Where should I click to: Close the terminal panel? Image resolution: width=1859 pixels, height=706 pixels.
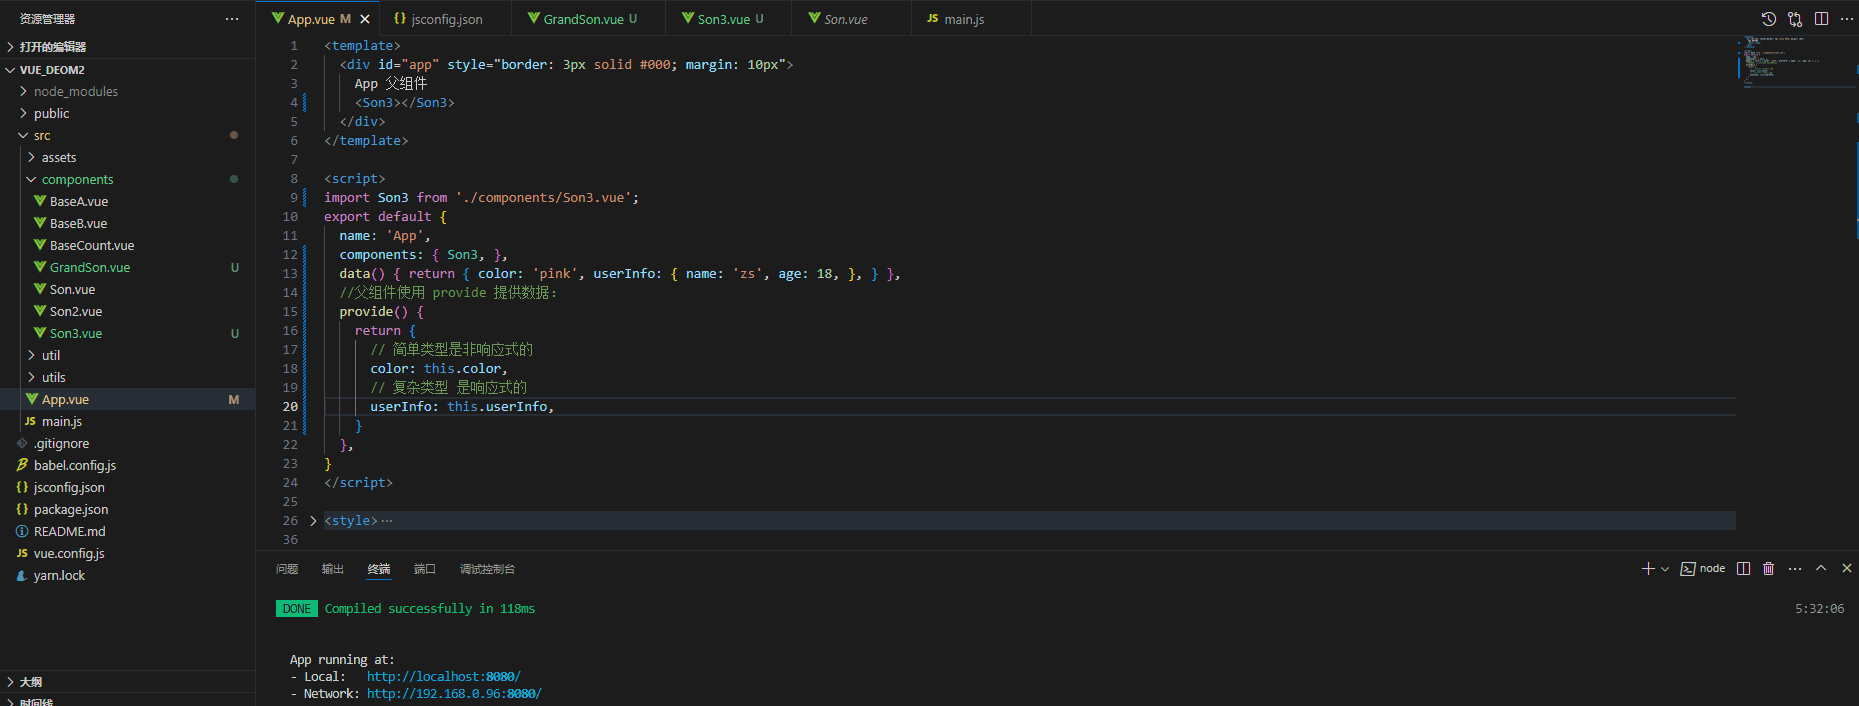(1846, 568)
